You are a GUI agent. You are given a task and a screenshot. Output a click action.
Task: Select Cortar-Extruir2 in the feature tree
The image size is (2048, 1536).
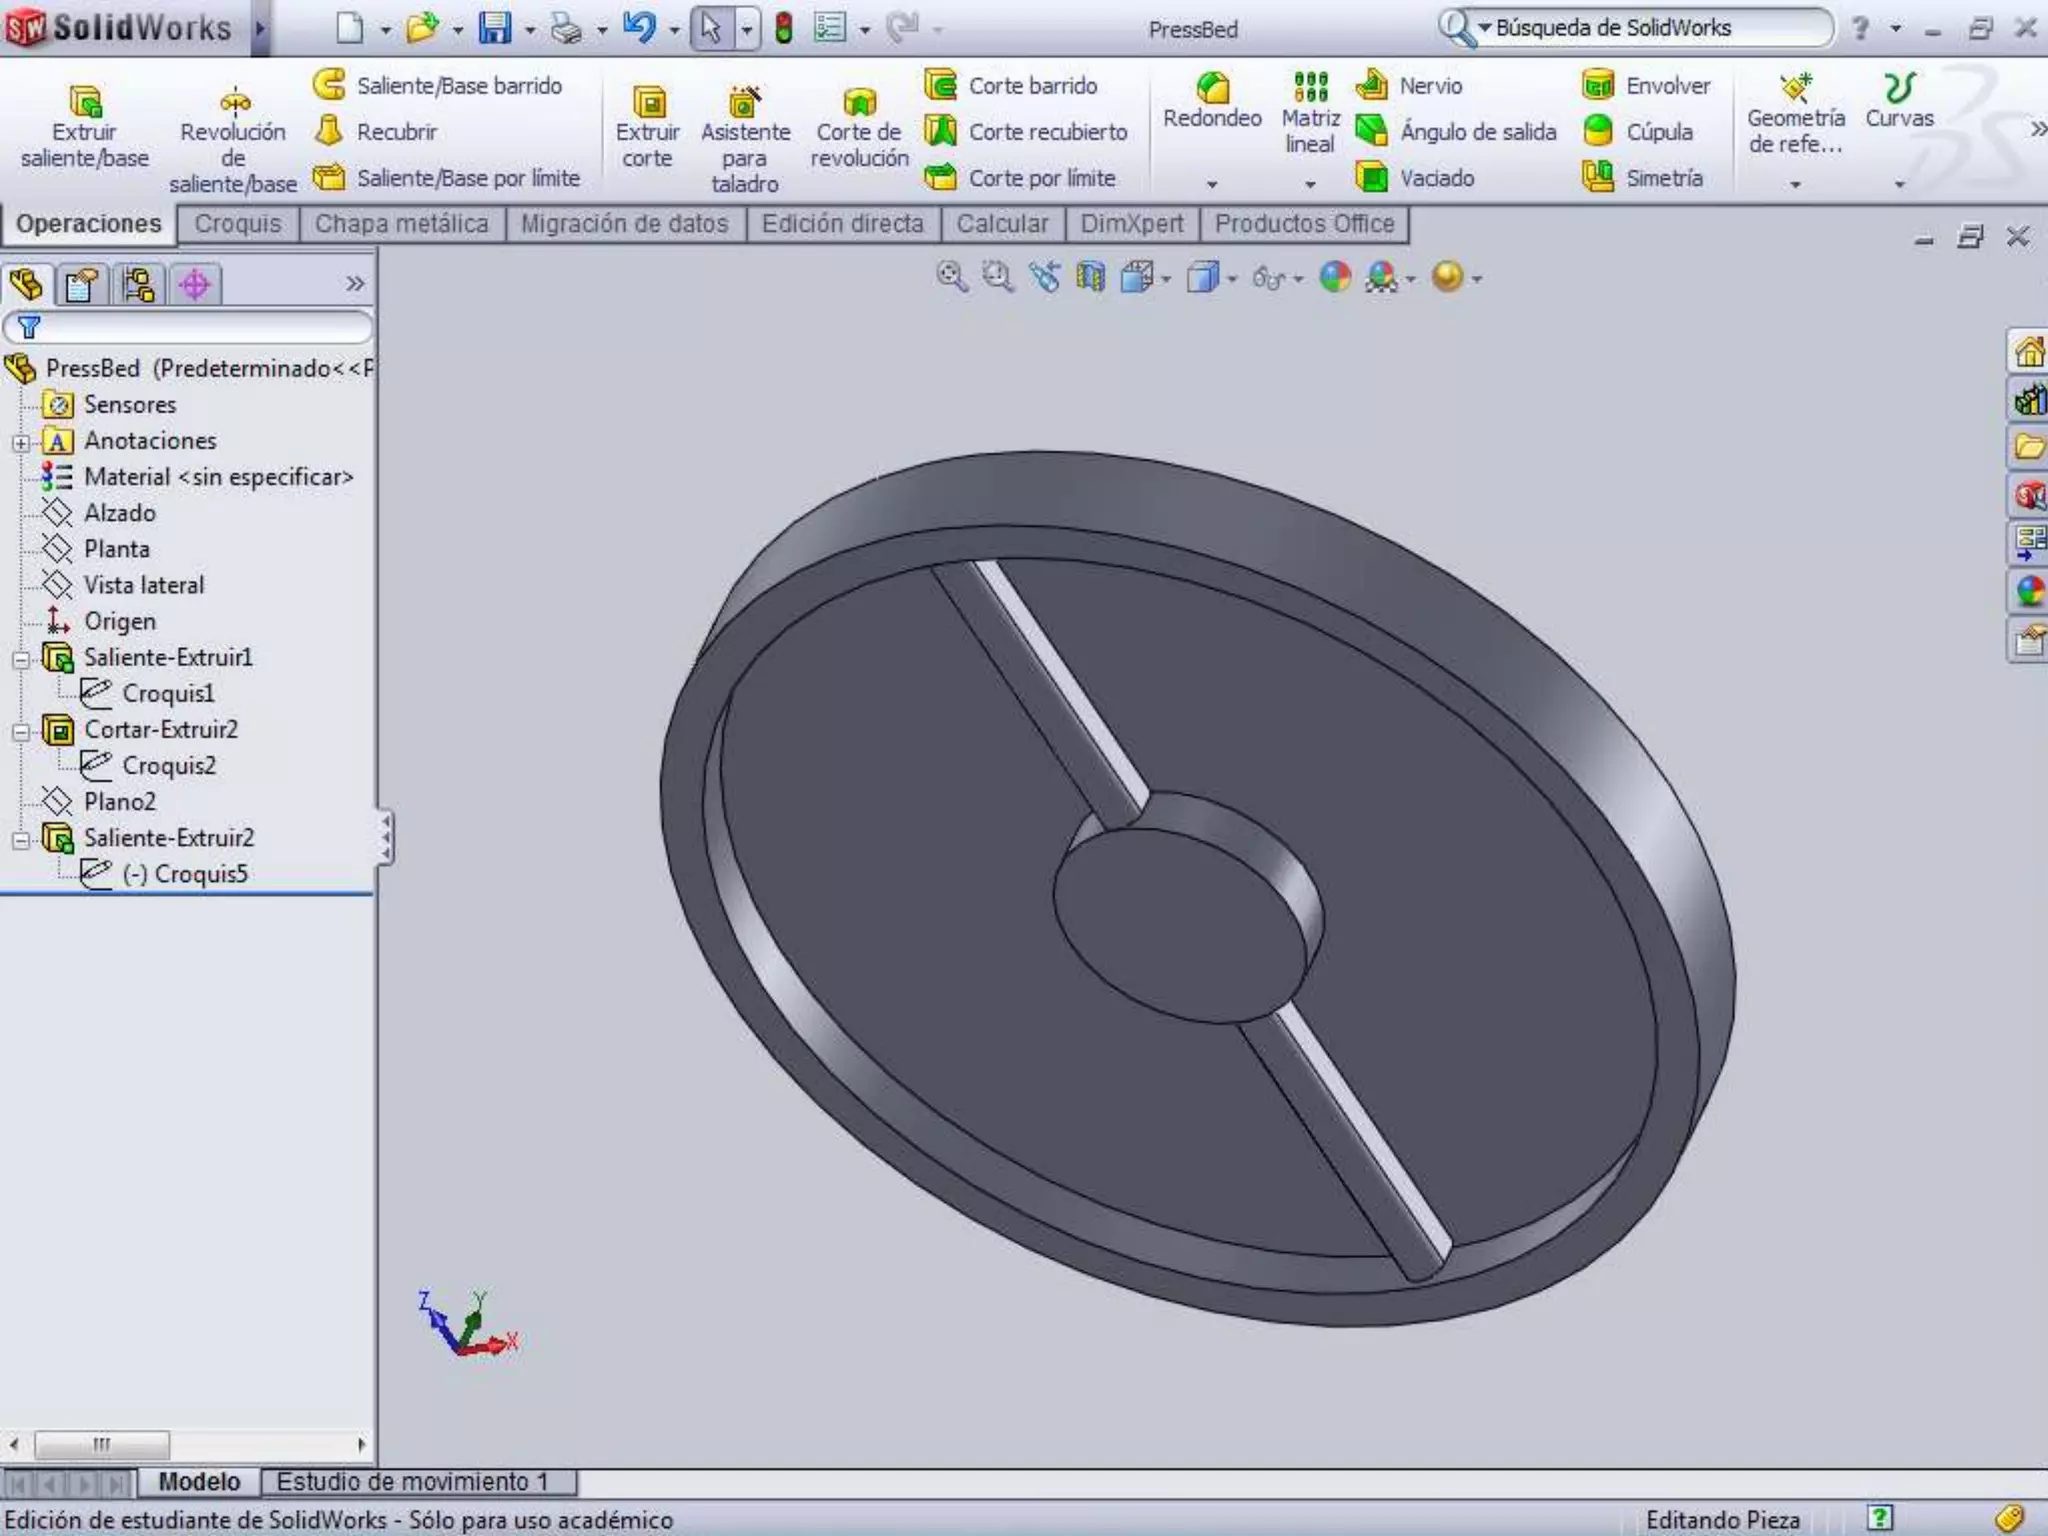click(160, 730)
